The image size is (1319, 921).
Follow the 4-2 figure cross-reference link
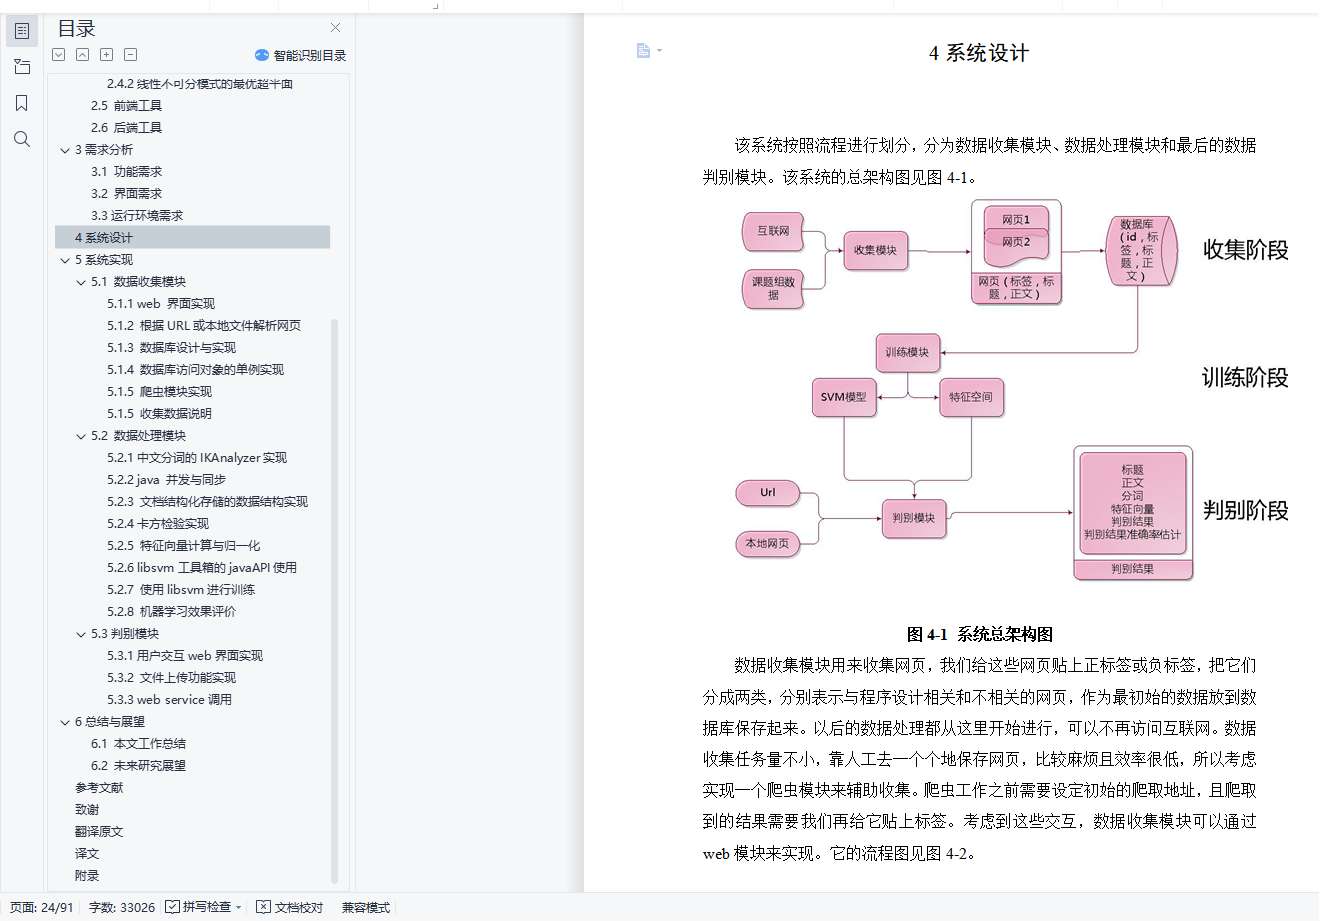pyautogui.click(x=956, y=853)
